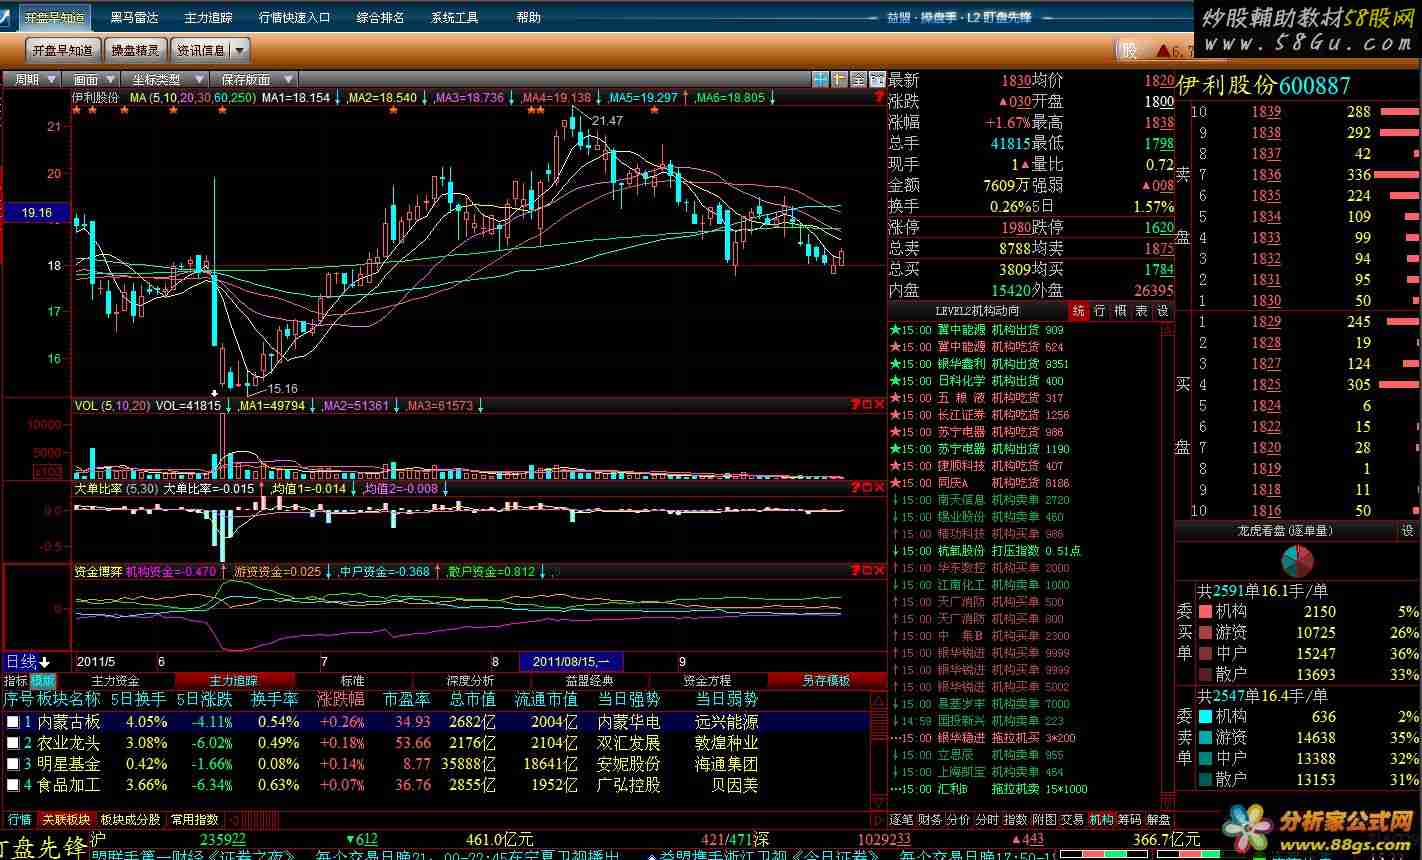This screenshot has width=1422, height=860.
Task: Click the down arrow next to 日线
Action: pyautogui.click(x=45, y=662)
